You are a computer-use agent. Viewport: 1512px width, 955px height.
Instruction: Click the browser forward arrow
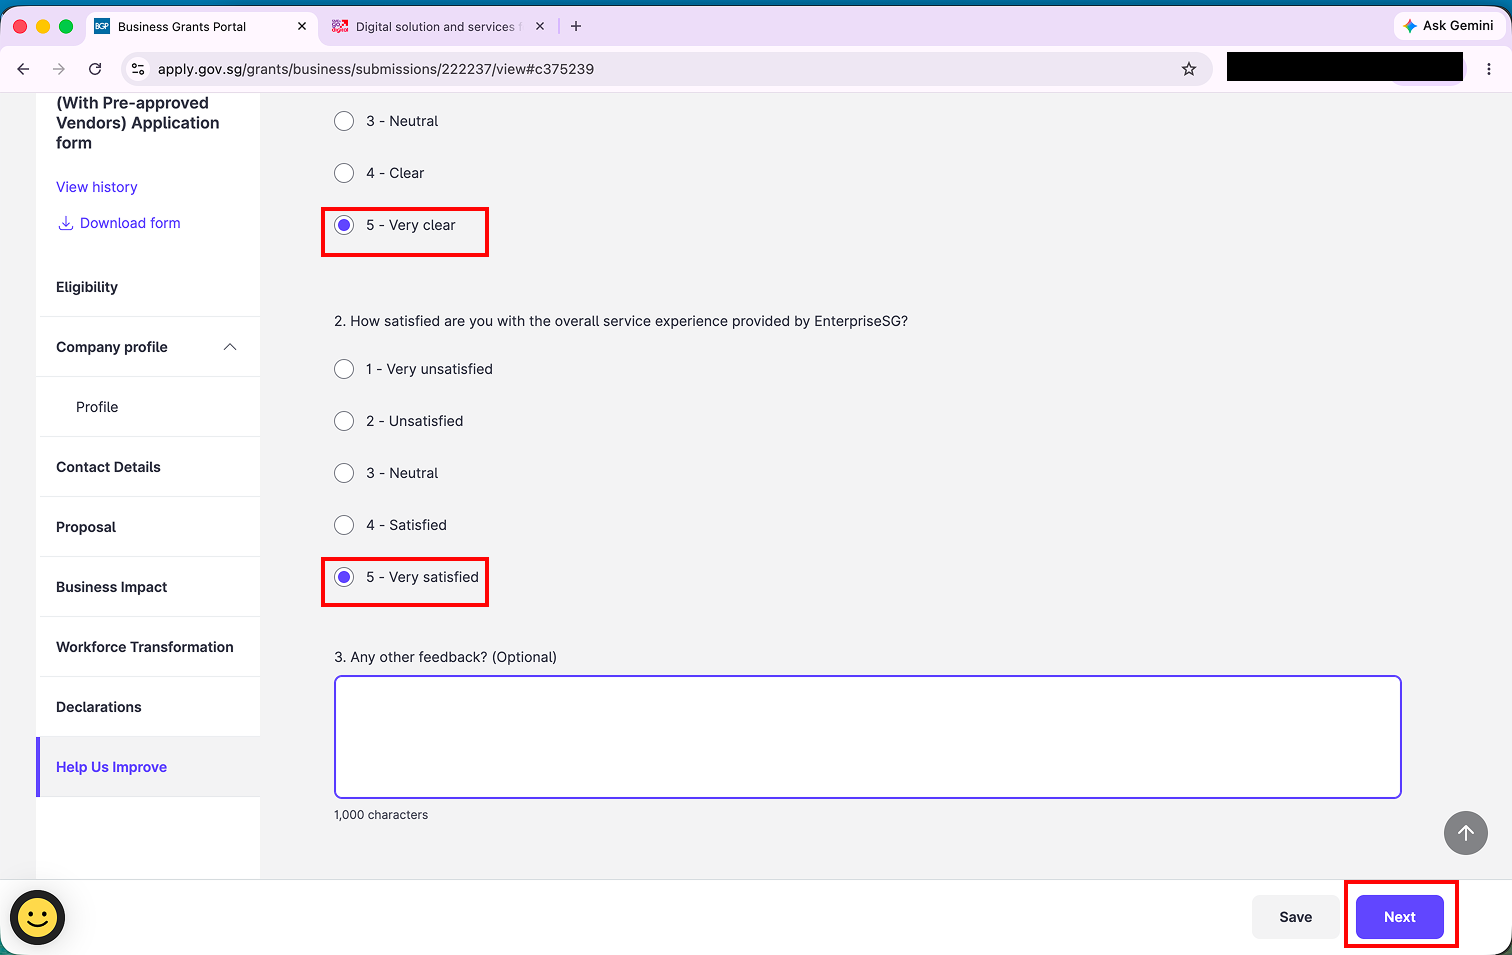[x=59, y=69]
